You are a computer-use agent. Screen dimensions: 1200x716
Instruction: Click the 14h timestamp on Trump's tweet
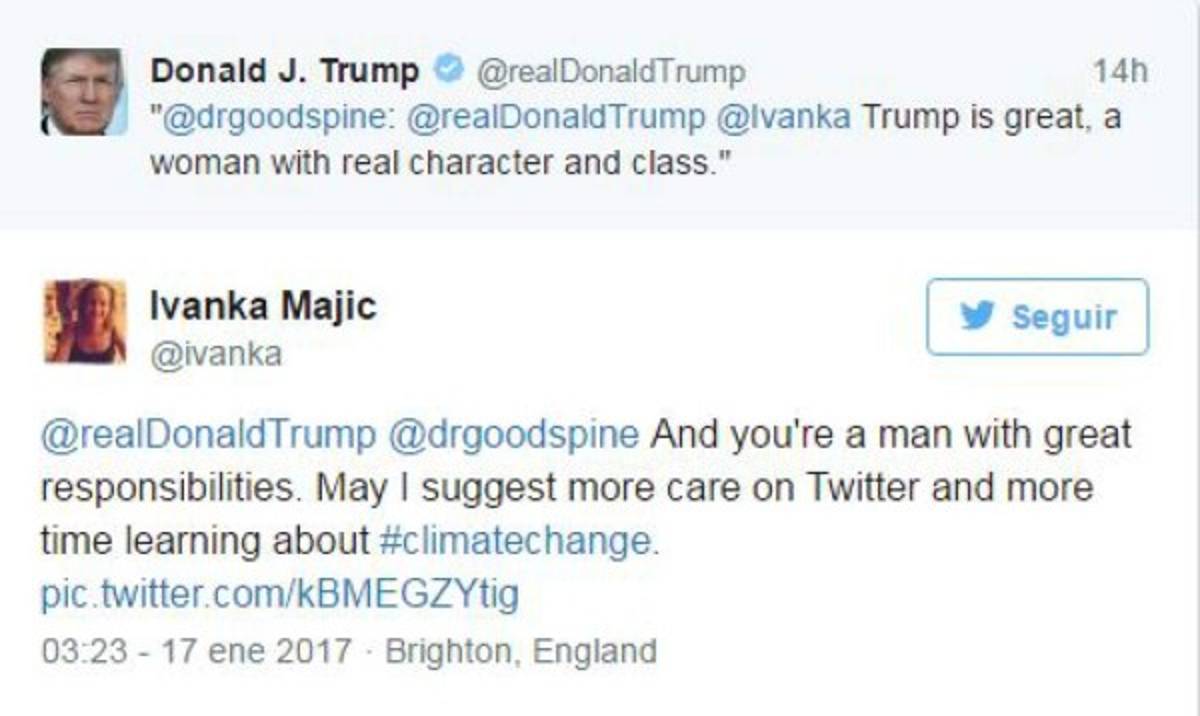point(1119,71)
